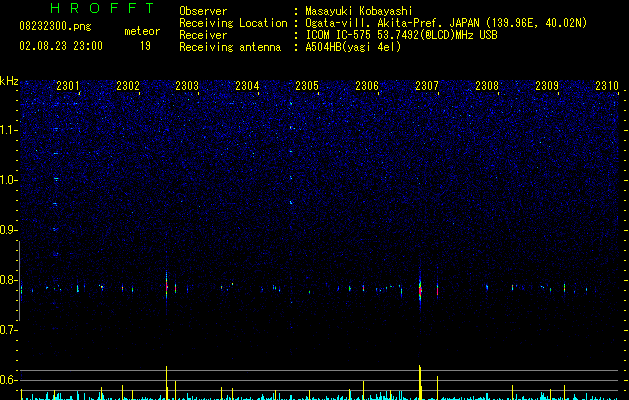Click the 0.9 frequency axis label
This screenshot has height=400, width=629.
pos(8,230)
